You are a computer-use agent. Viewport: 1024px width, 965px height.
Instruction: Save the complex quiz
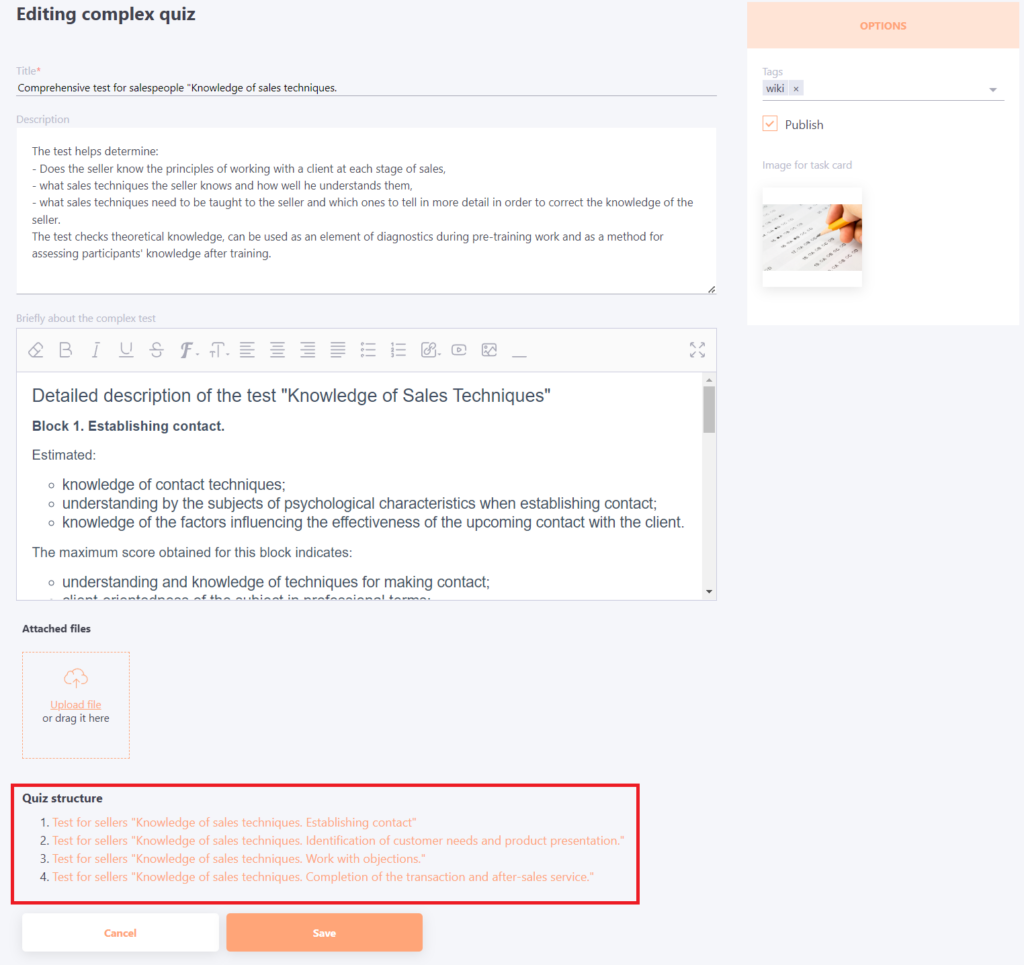pyautogui.click(x=324, y=932)
